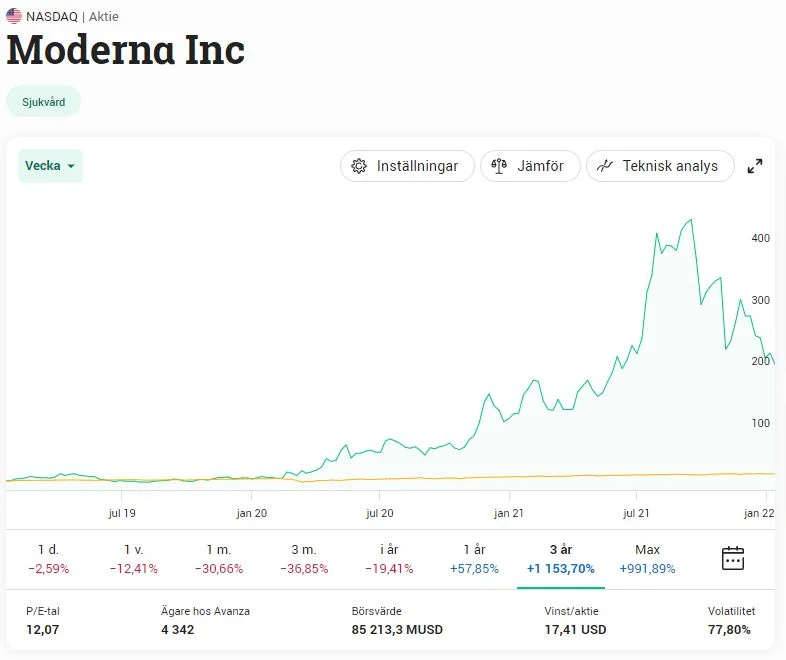This screenshot has height=660, width=786.
Task: Switch to the 3 m. period
Action: (x=304, y=559)
